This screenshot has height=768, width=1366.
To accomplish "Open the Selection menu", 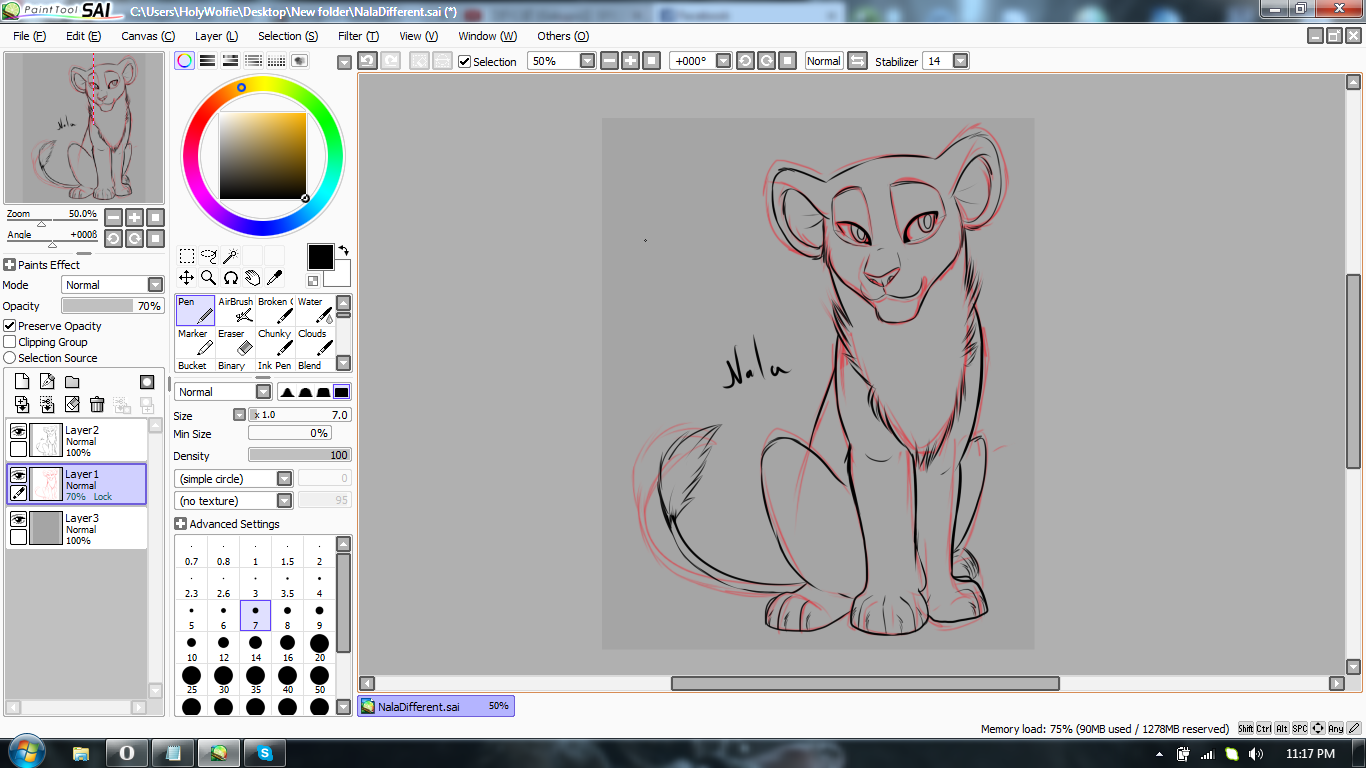I will coord(288,36).
